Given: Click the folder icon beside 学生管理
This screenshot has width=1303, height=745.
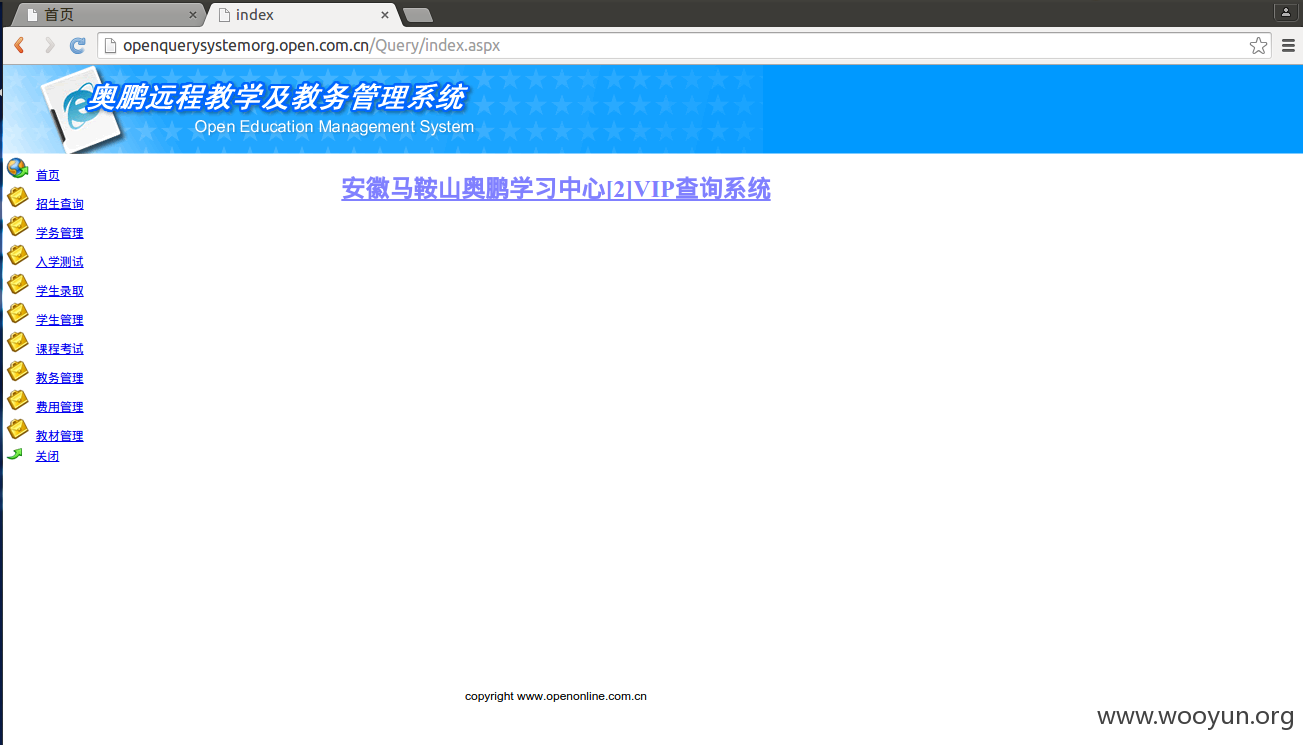Looking at the screenshot, I should pyautogui.click(x=17, y=313).
